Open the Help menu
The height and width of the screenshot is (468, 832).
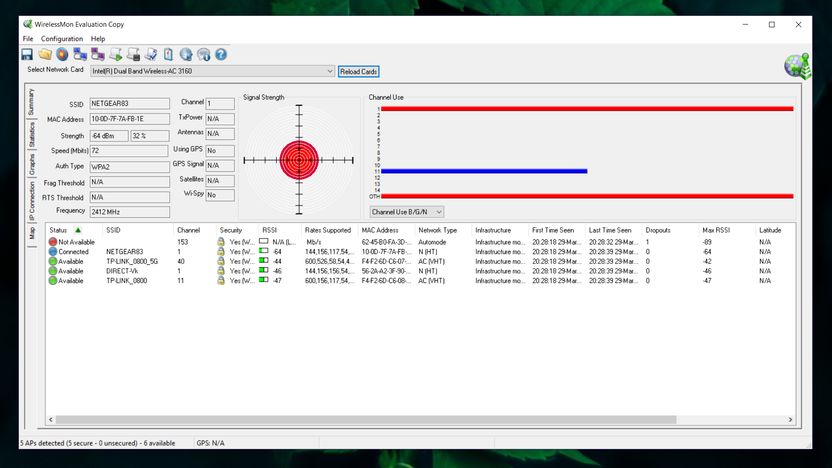point(98,39)
